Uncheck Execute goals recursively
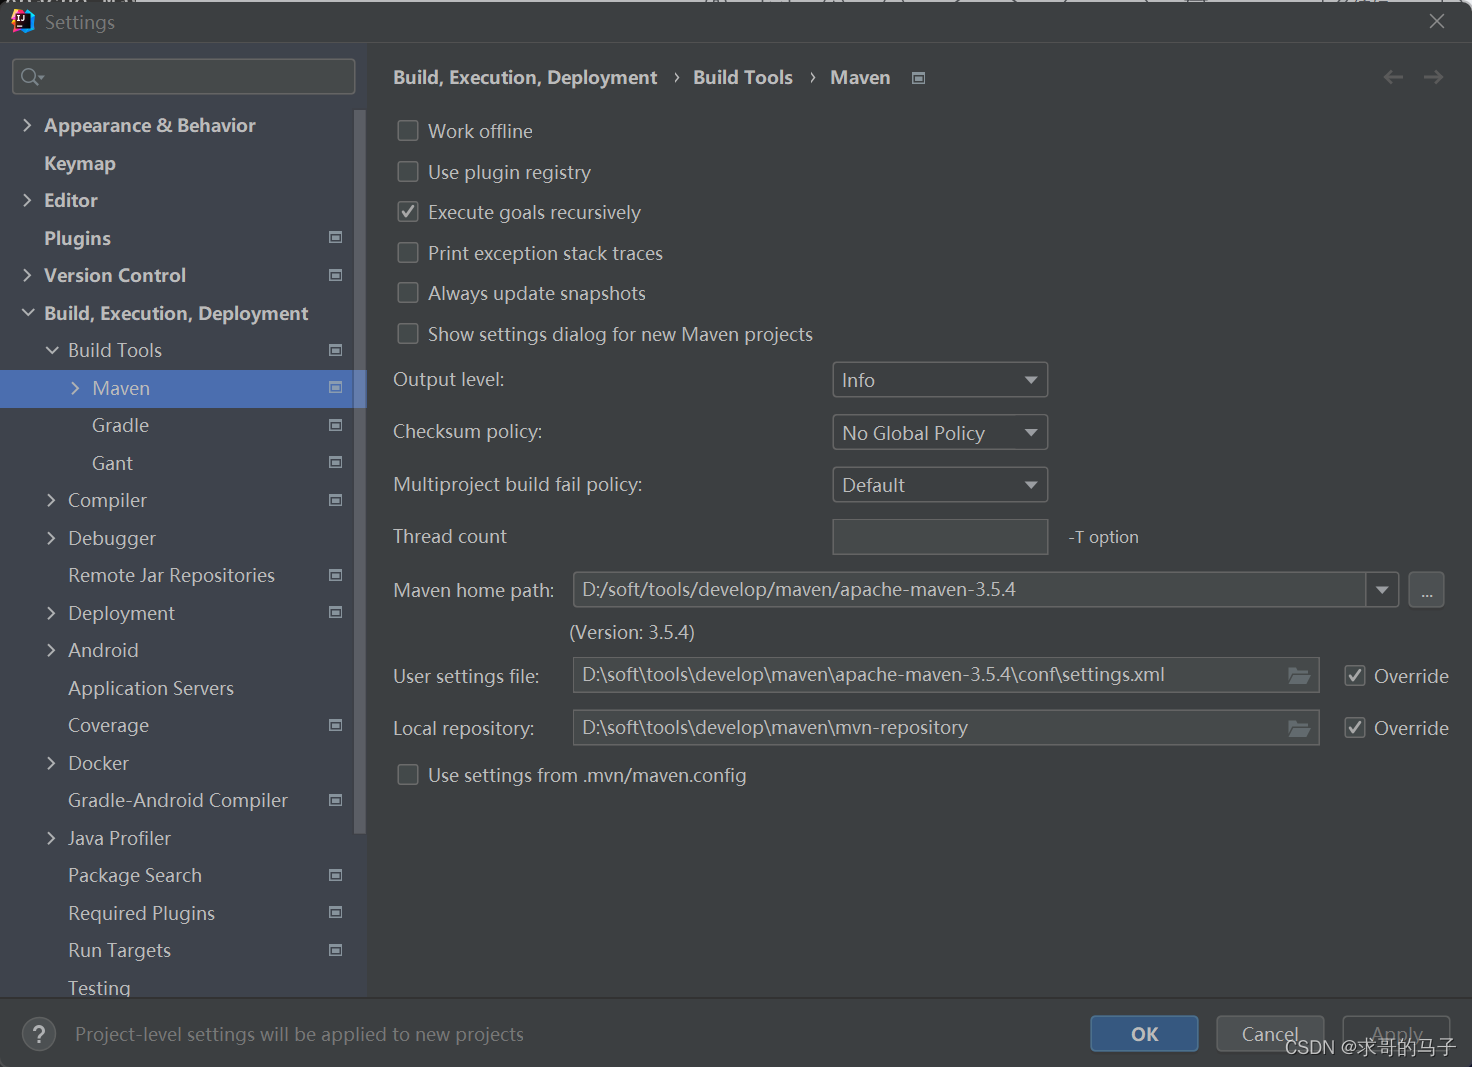Screen dimensions: 1472x1067 click(408, 212)
